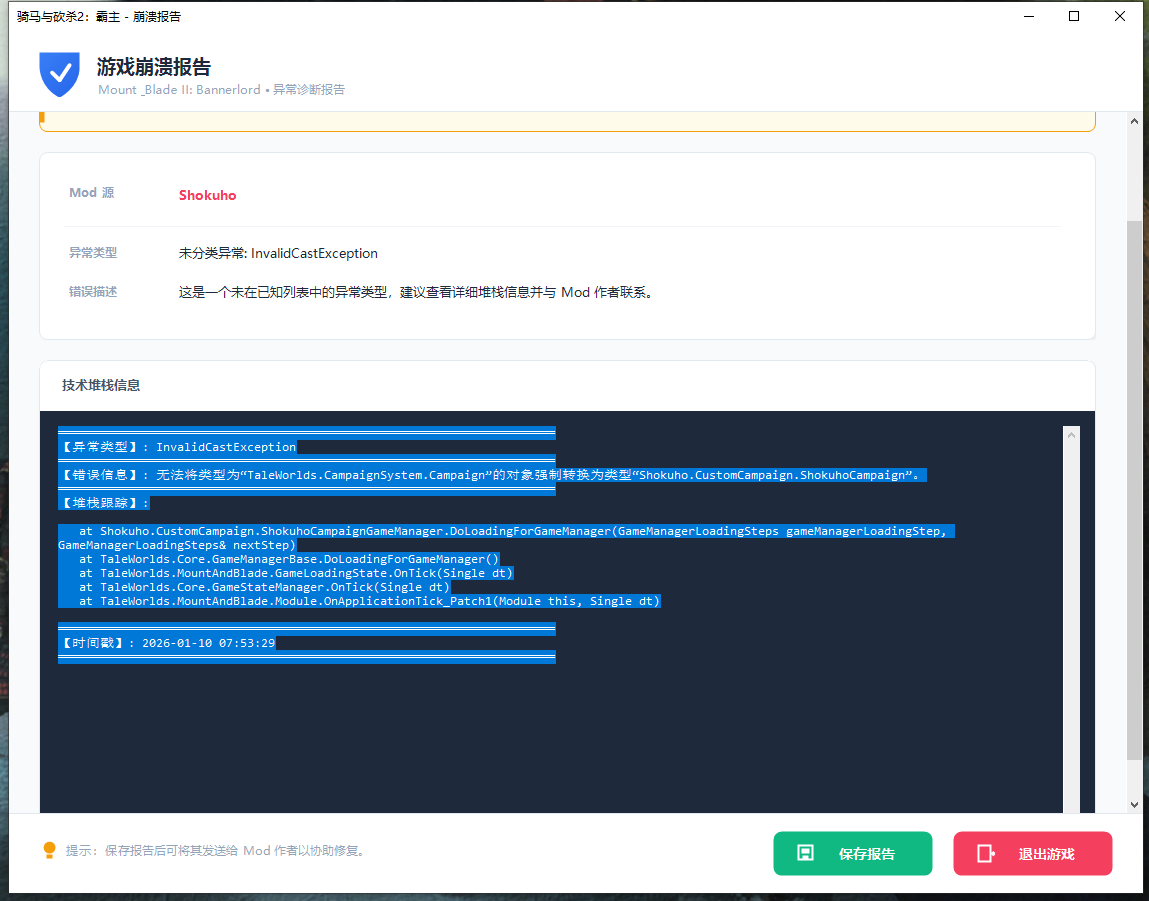Click the 退出游戏 exit game button
This screenshot has height=901, width=1149.
point(1032,853)
